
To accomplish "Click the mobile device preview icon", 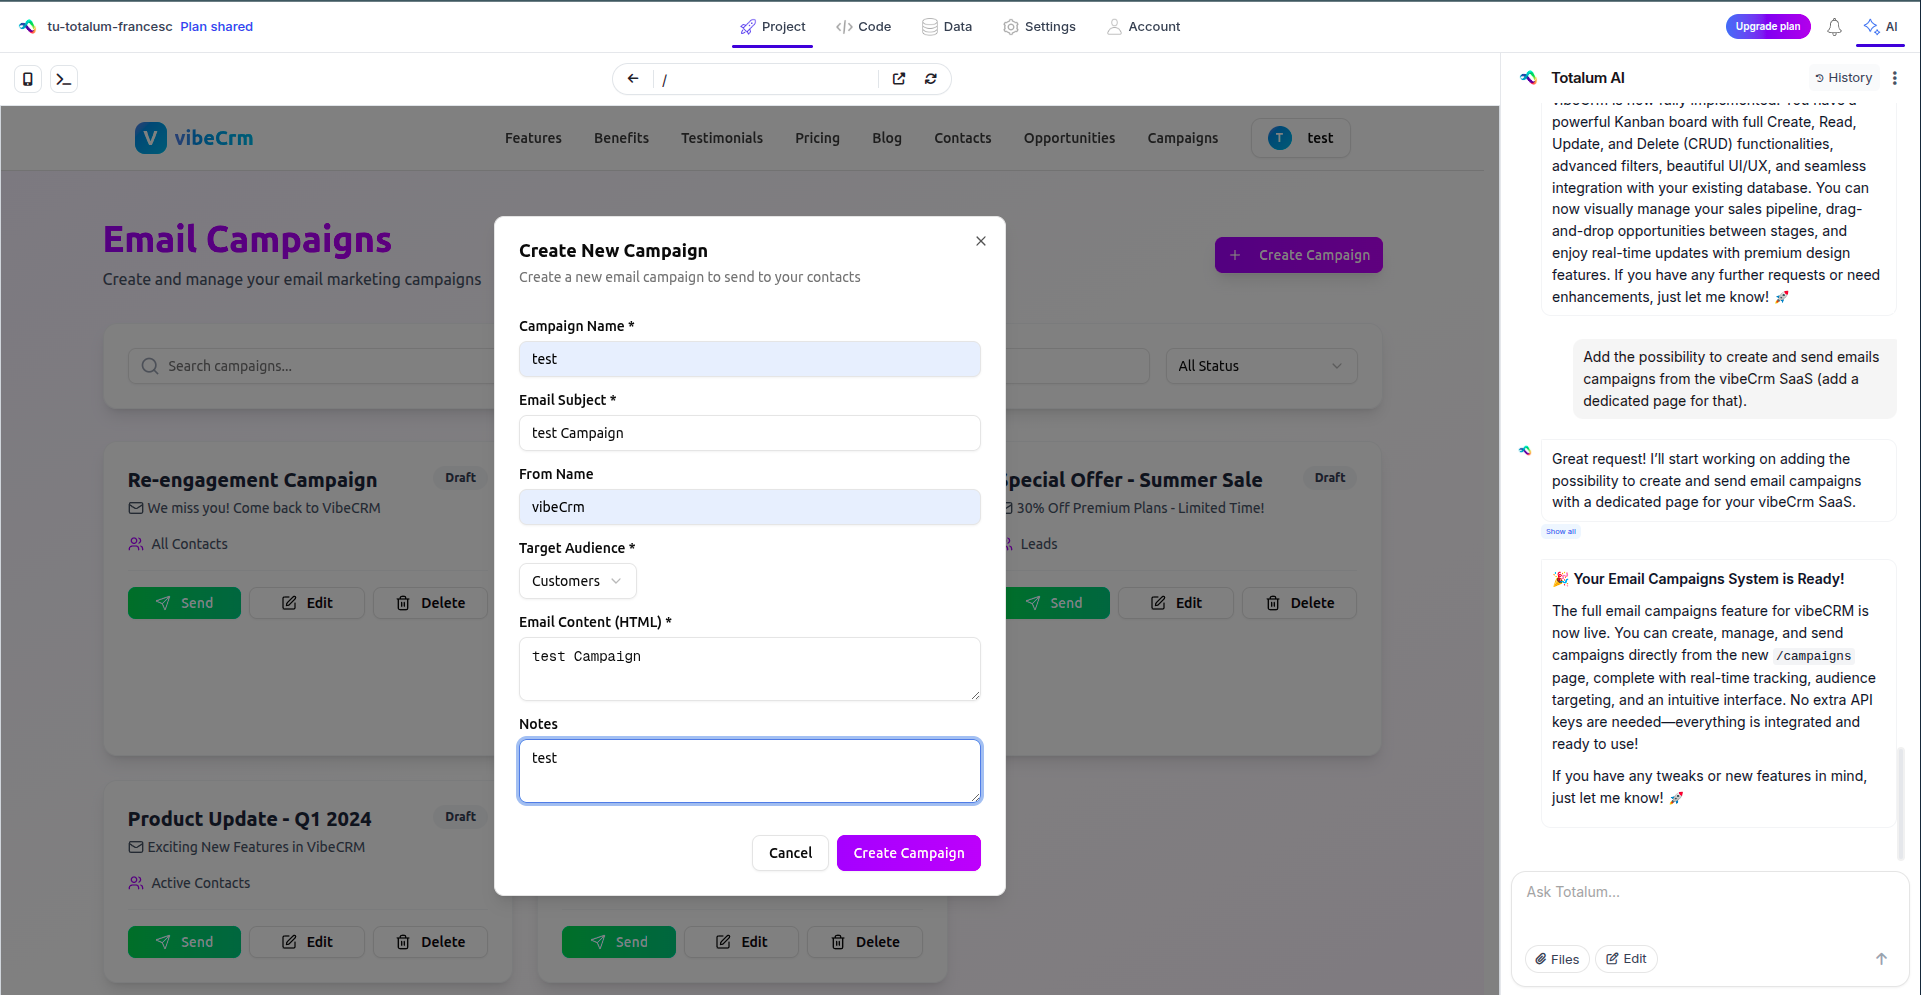I will (28, 79).
